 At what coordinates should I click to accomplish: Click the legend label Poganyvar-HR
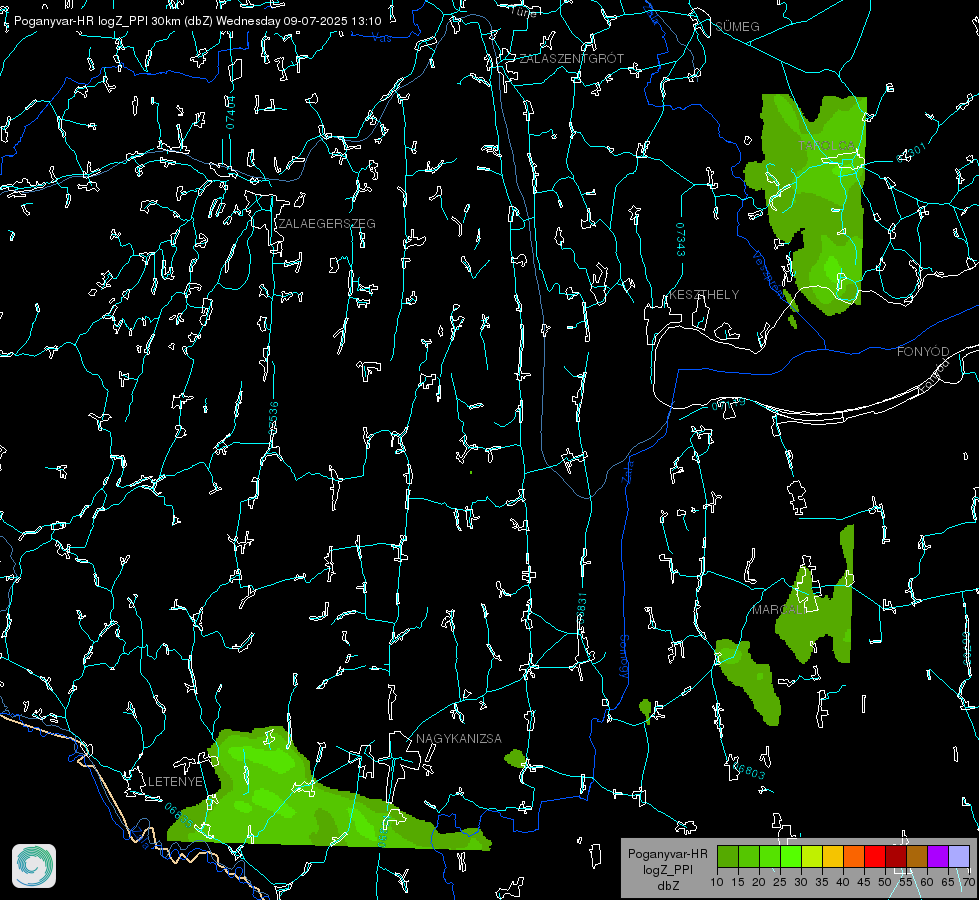[x=667, y=854]
